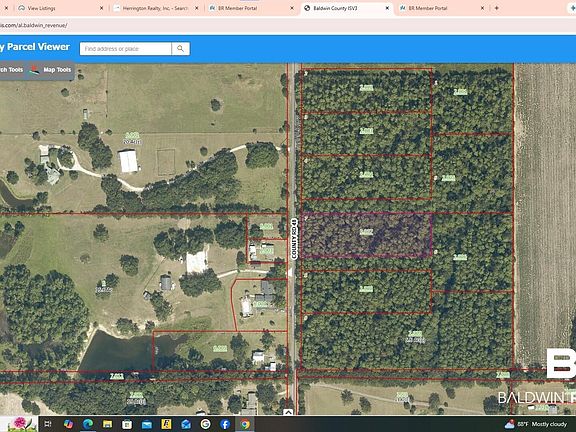Click the browser address bar URL
This screenshot has width=576, height=432.
pyautogui.click(x=34, y=25)
